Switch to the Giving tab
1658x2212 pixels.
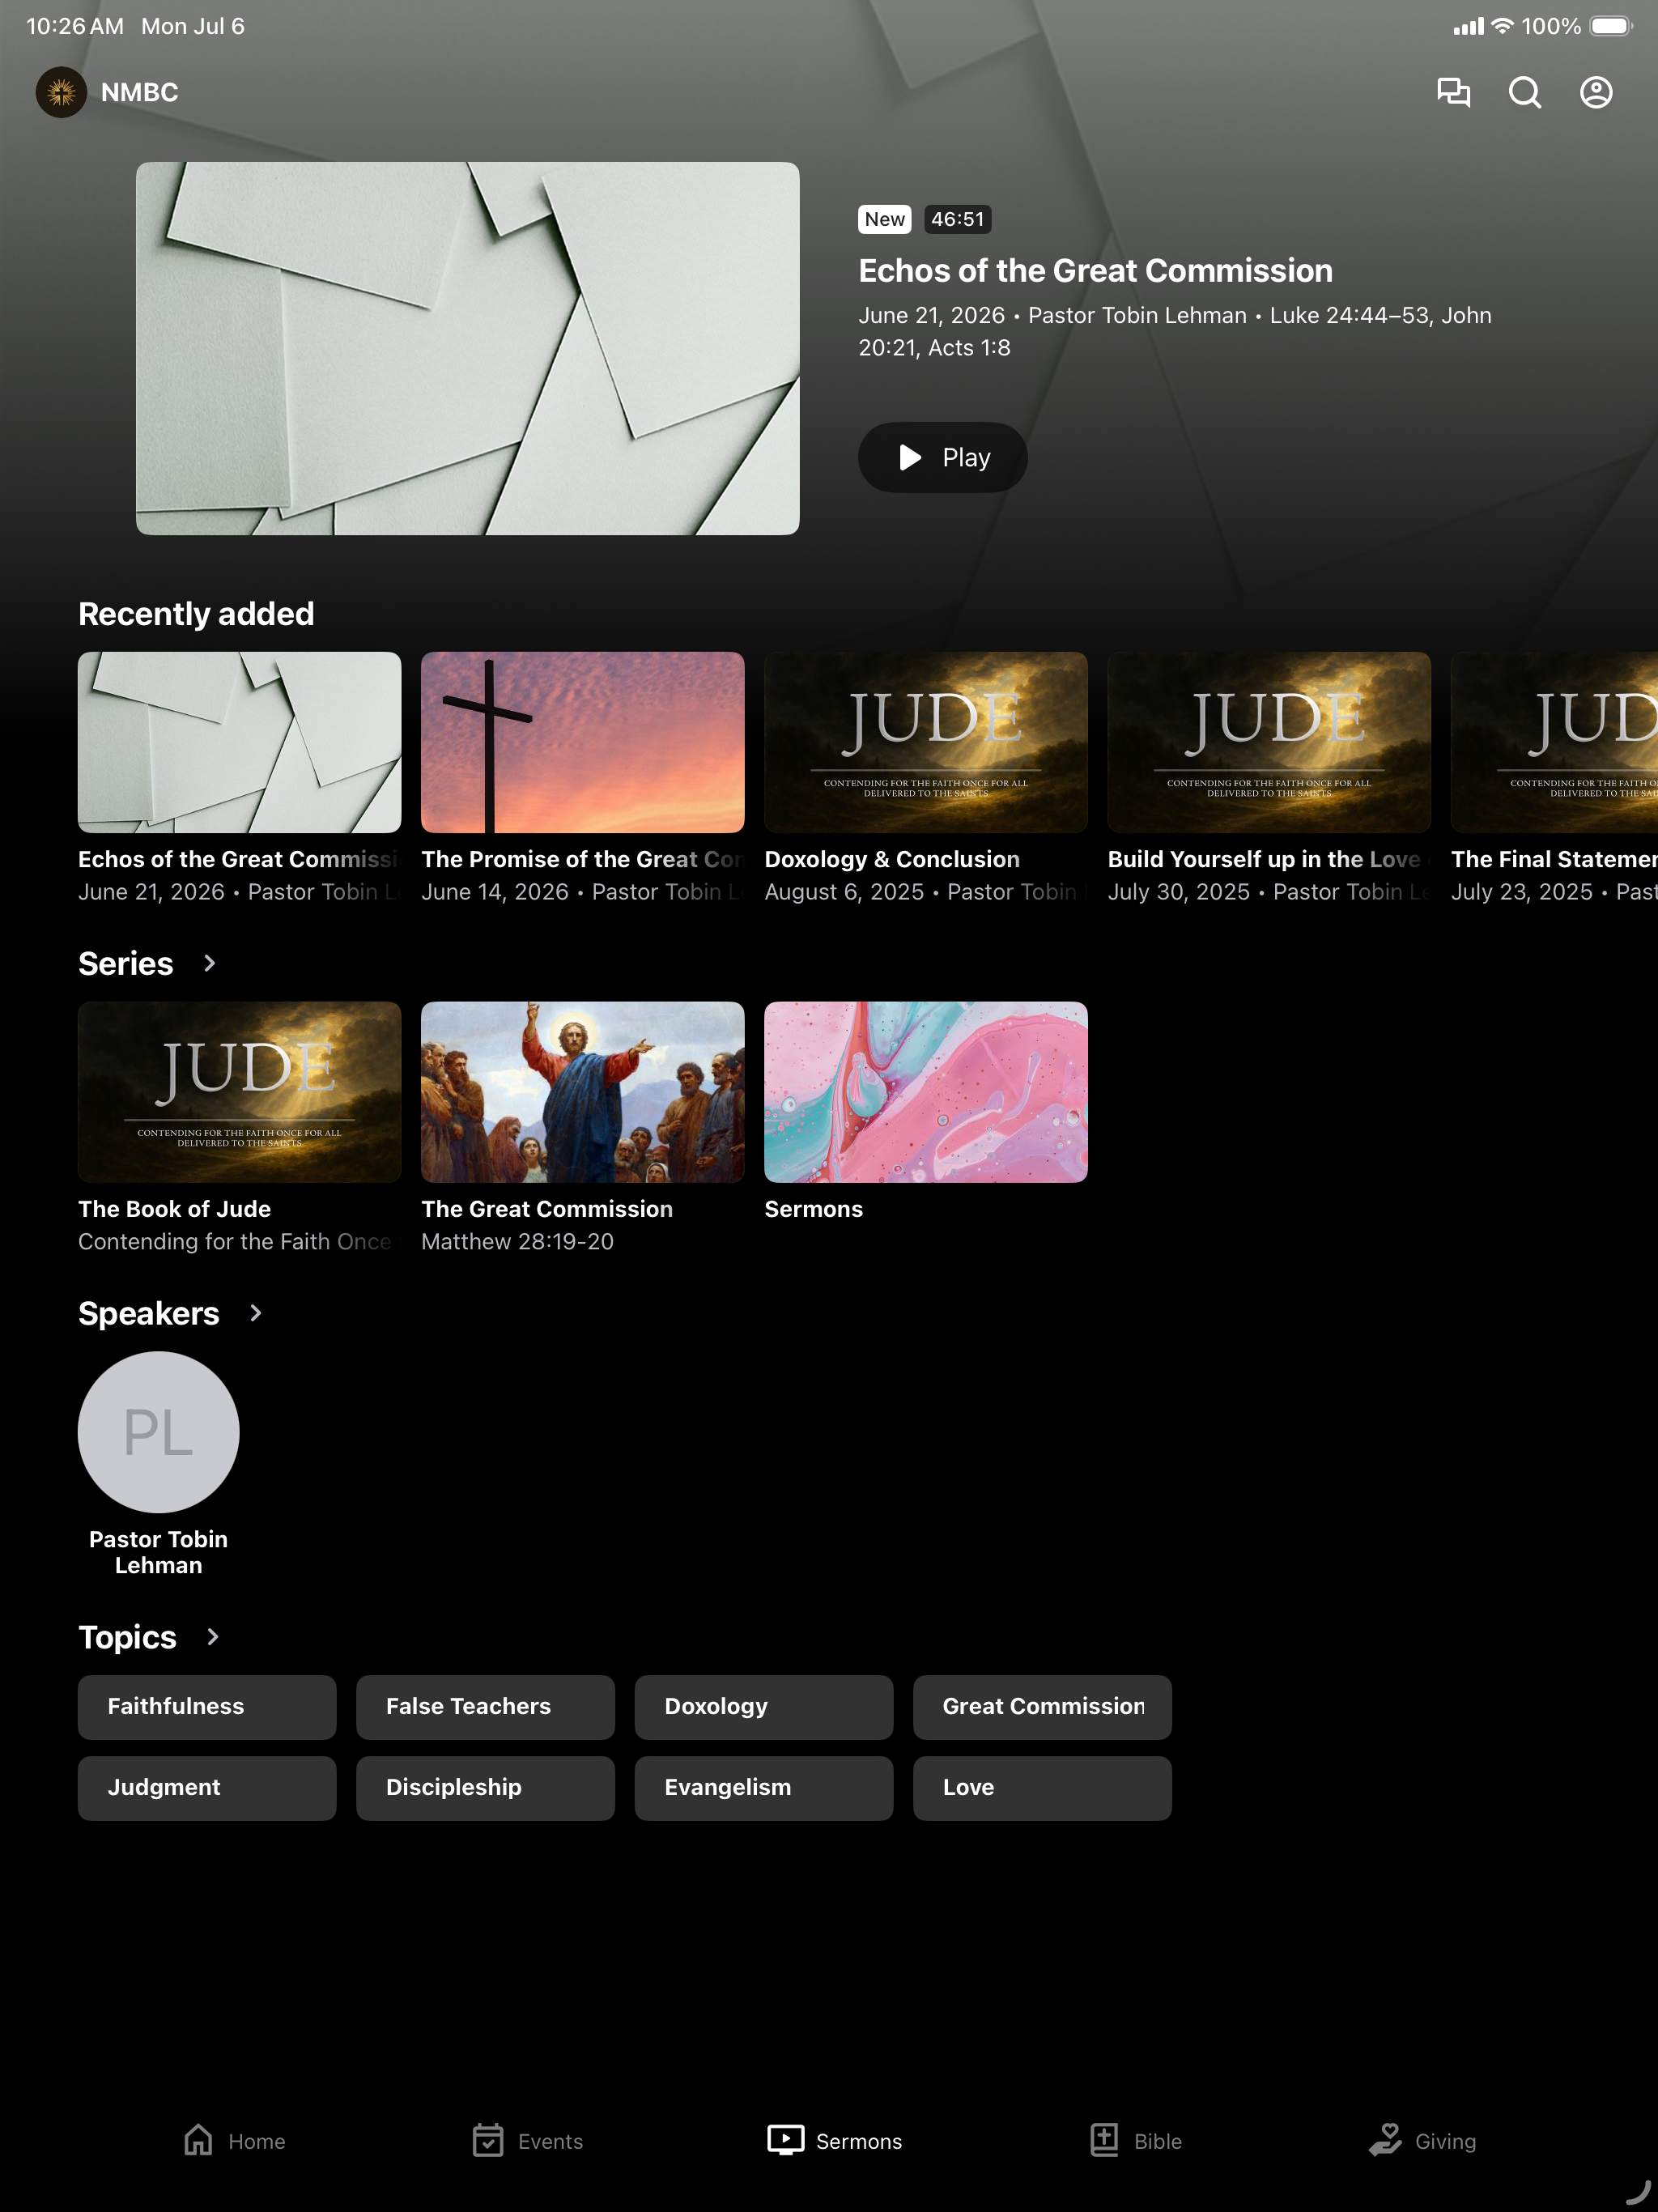(x=1421, y=2141)
